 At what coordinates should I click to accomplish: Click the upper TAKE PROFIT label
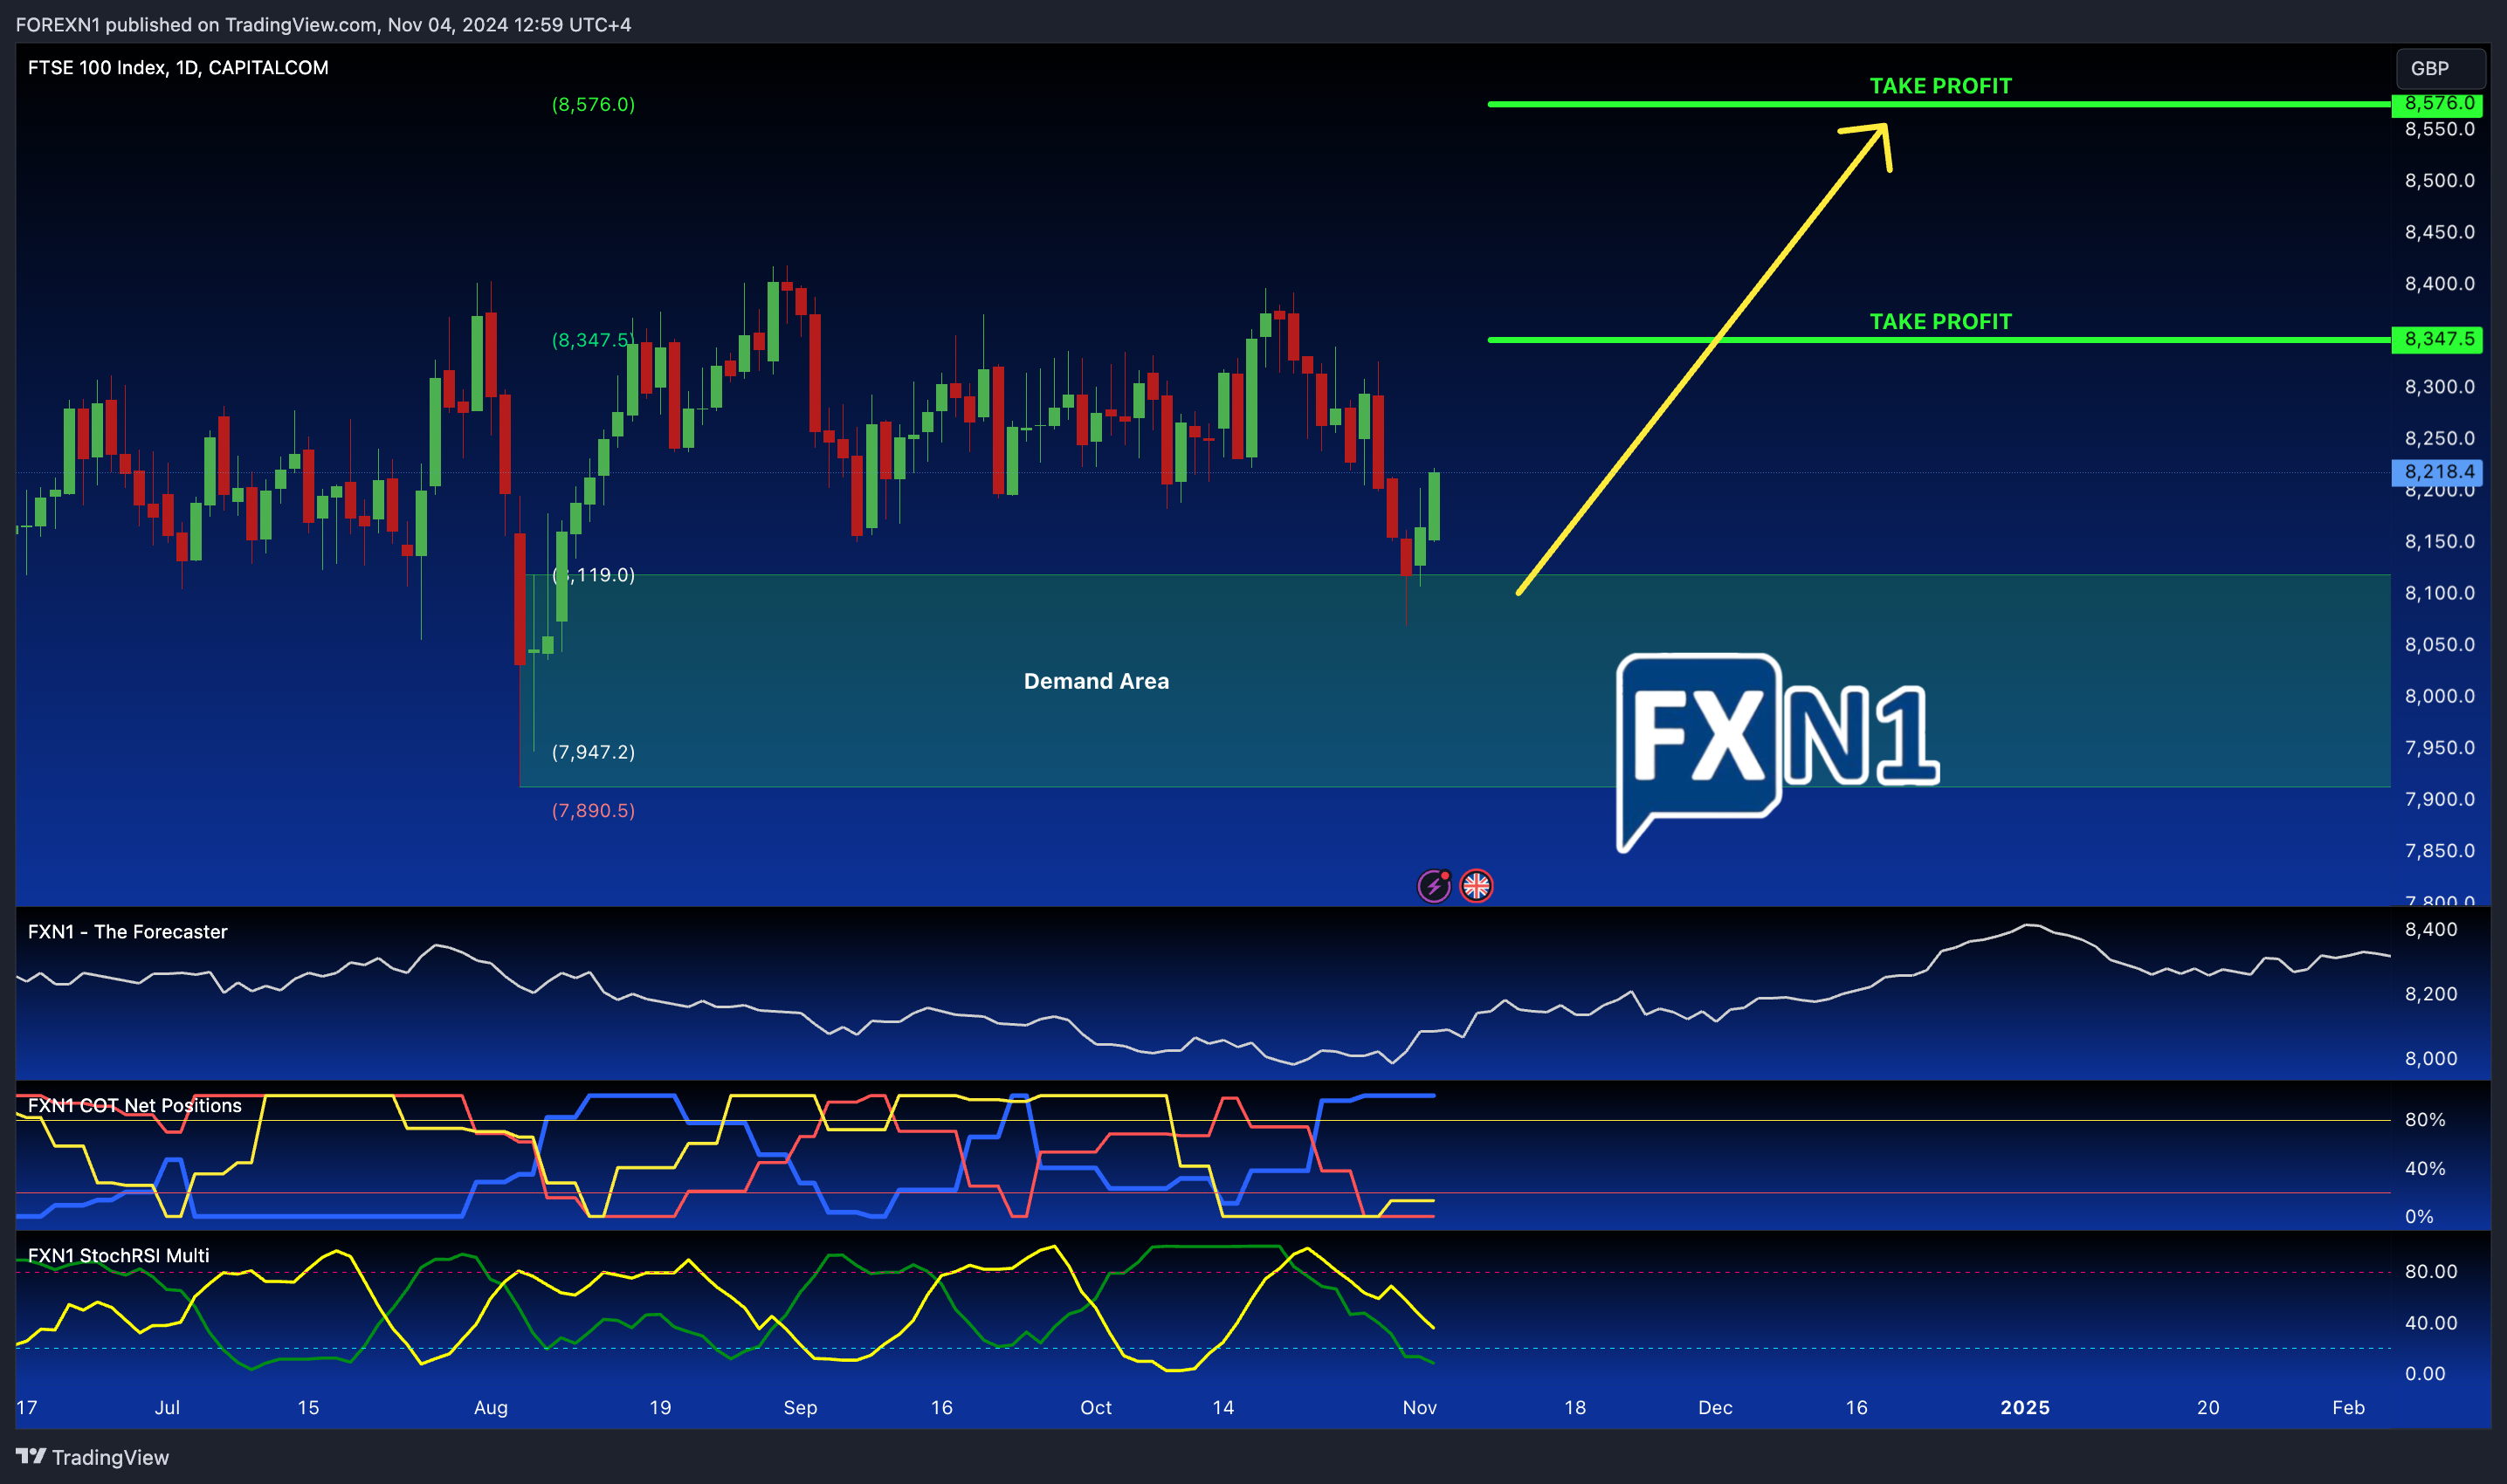click(1940, 86)
